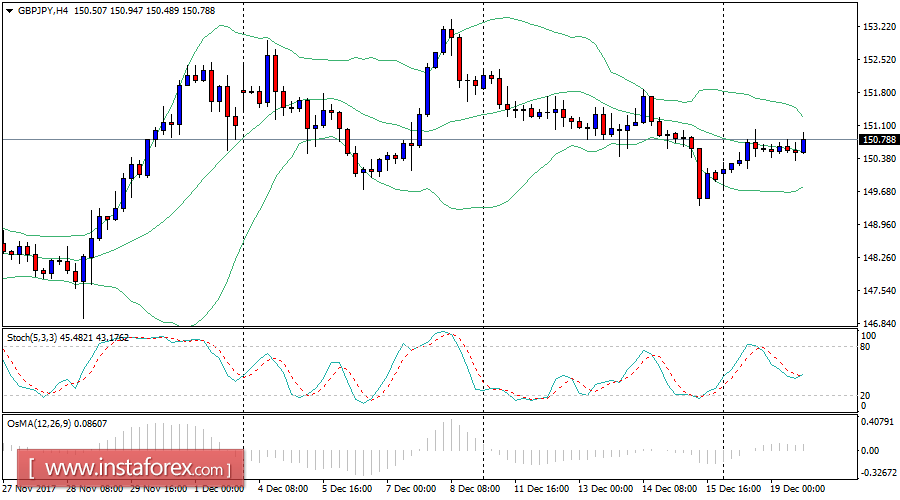The width and height of the screenshot is (900, 500).
Task: Click the 19 Dec 00:00 time label
Action: point(798,489)
